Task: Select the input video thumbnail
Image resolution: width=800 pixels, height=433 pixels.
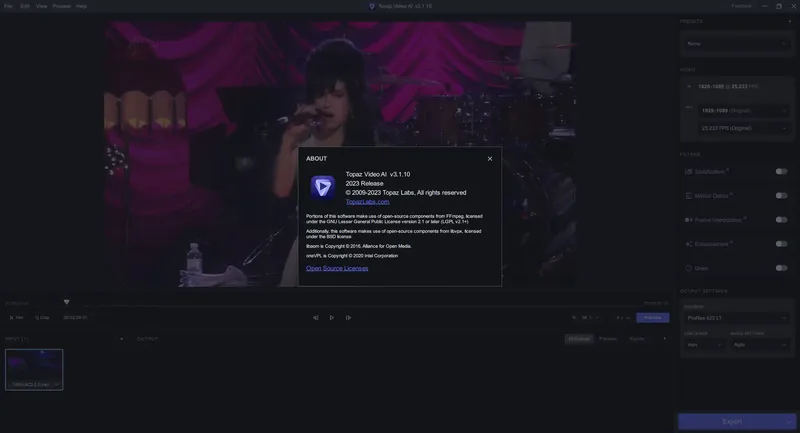Action: click(34, 370)
